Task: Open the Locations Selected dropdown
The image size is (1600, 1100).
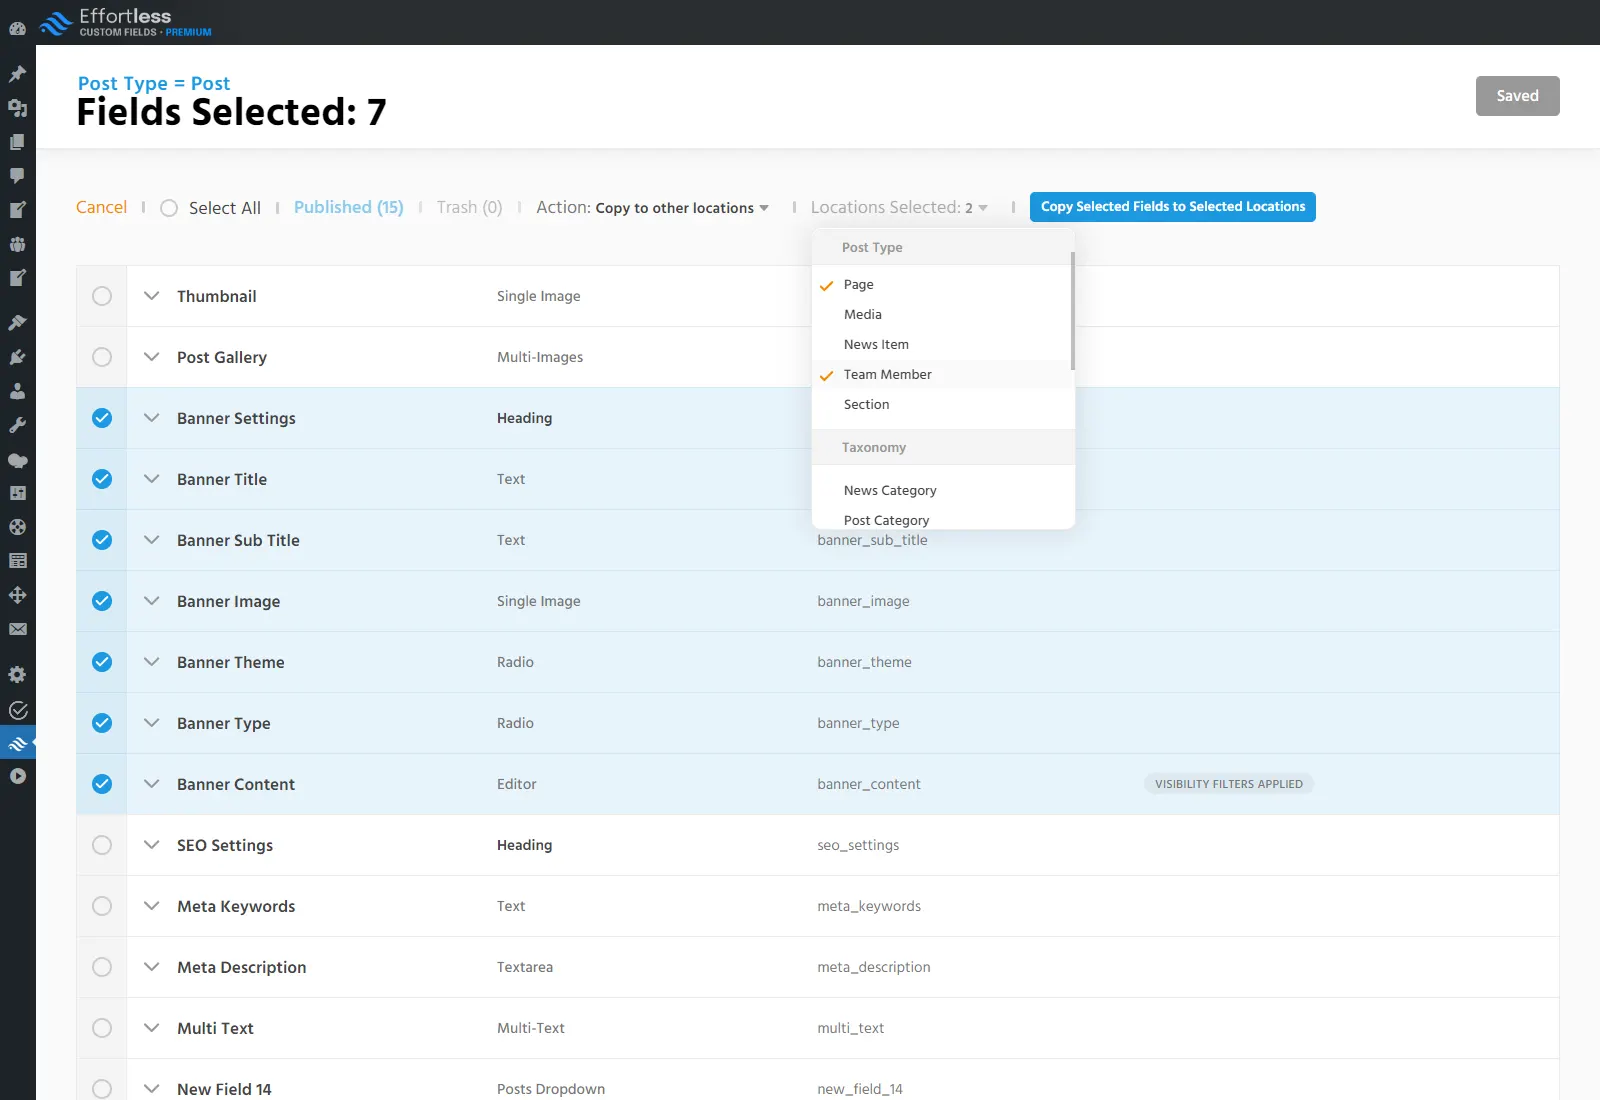Action: (x=897, y=207)
